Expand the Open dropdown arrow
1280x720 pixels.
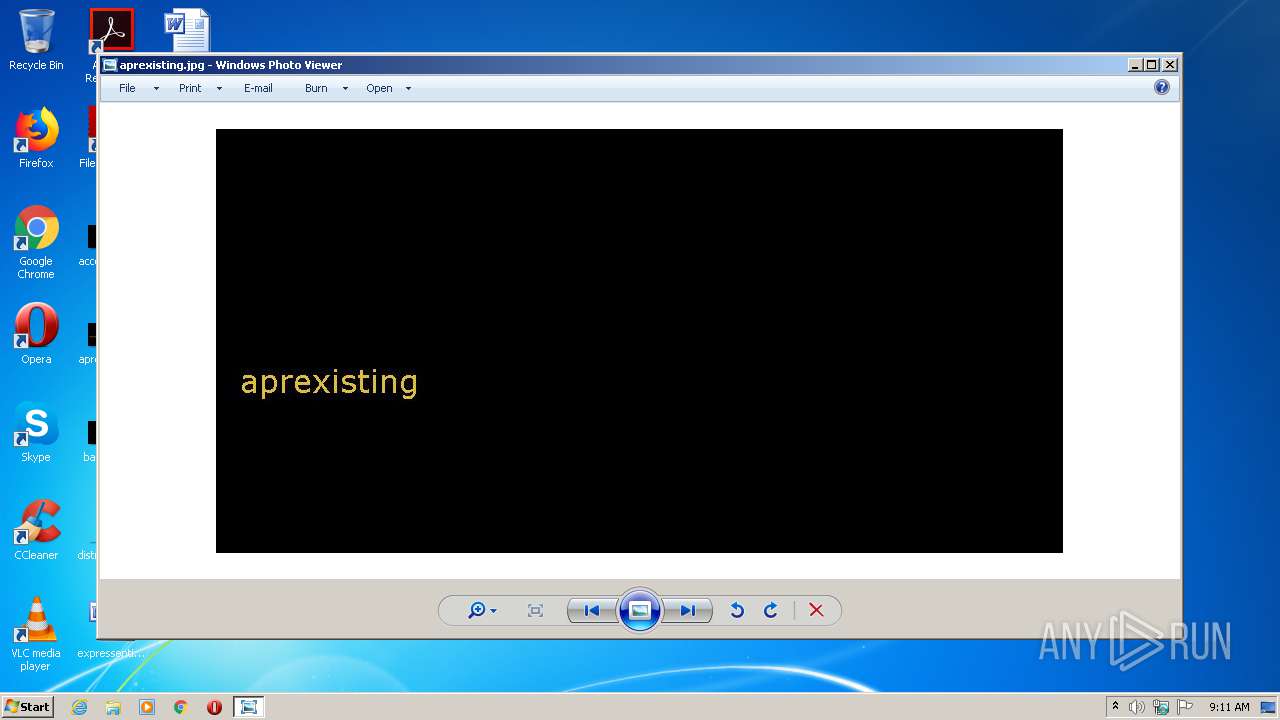pos(408,89)
